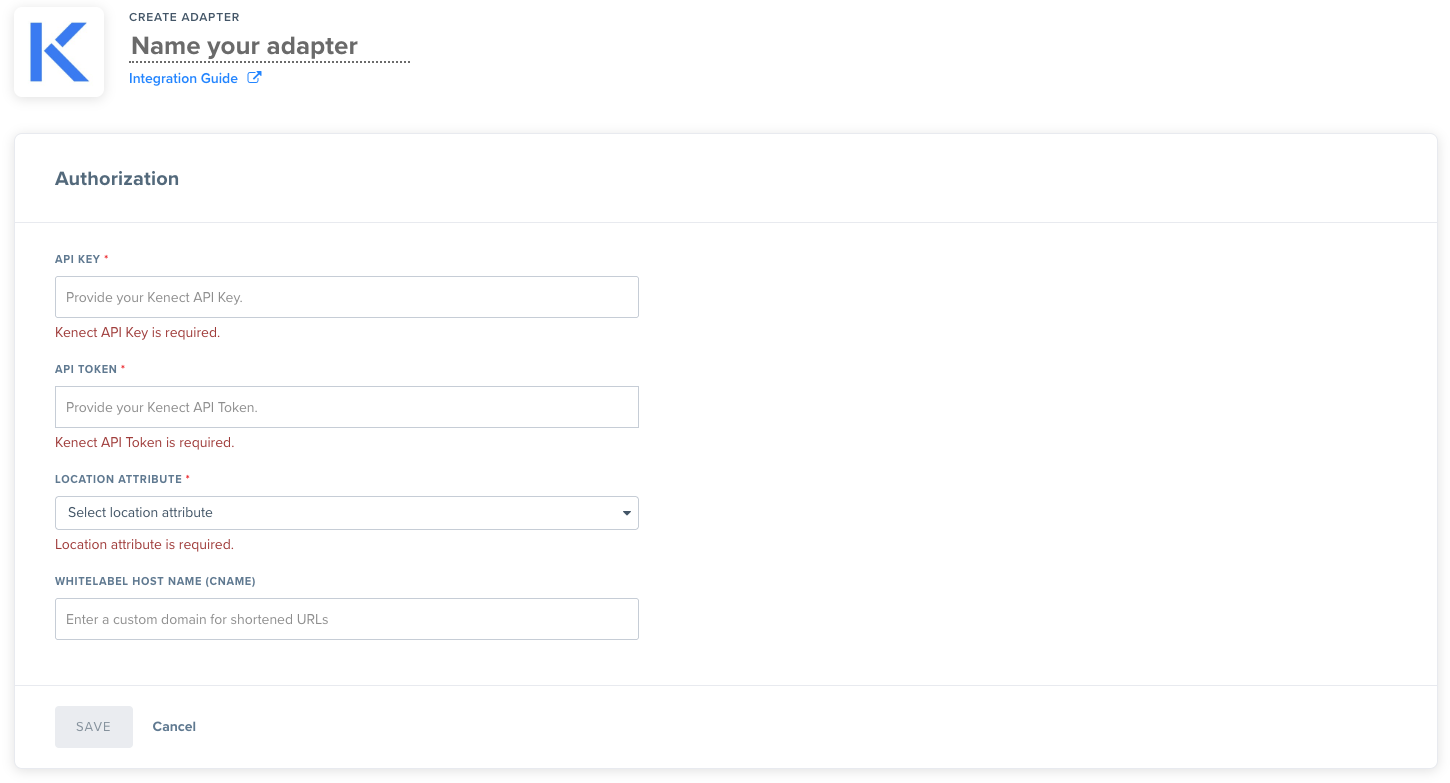Click into the API Key input

point(347,297)
